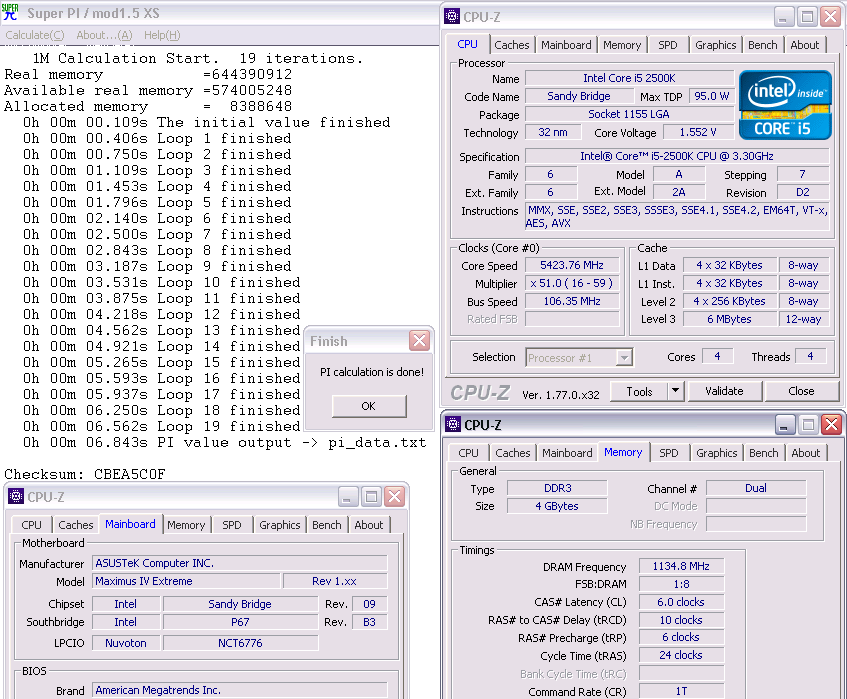This screenshot has width=847, height=699.
Task: Click the FSB:DRAM ratio value 1:8
Action: (x=681, y=584)
